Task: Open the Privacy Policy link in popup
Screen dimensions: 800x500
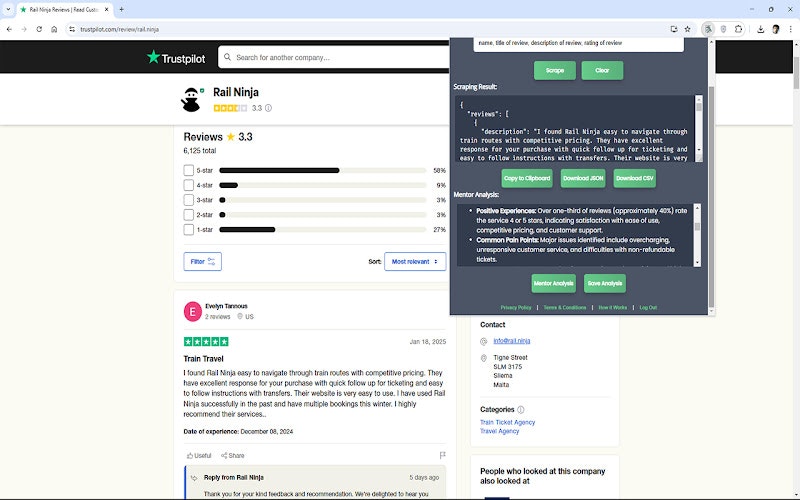Action: click(x=516, y=308)
